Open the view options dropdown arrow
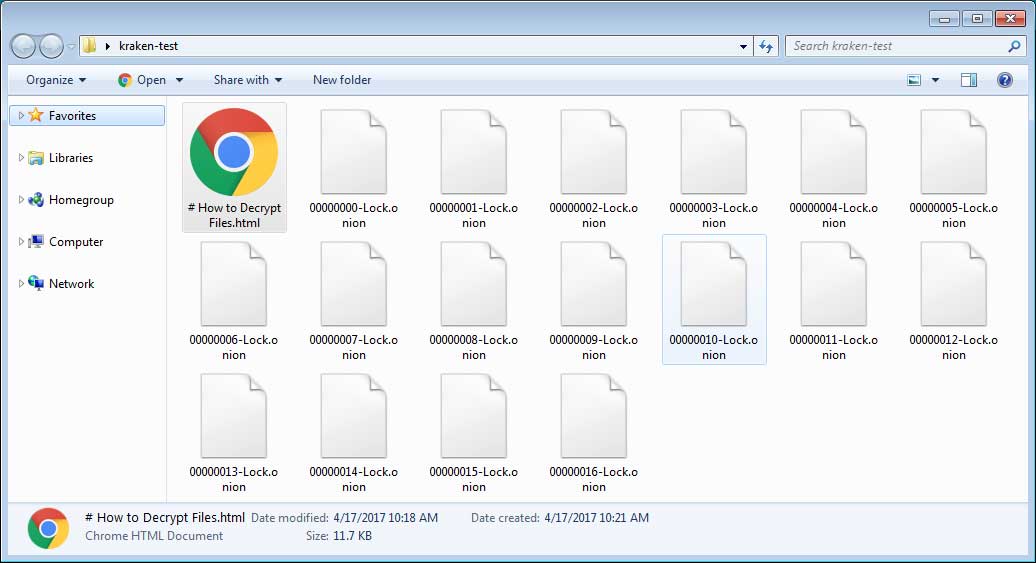Viewport: 1036px width, 563px height. pos(936,80)
